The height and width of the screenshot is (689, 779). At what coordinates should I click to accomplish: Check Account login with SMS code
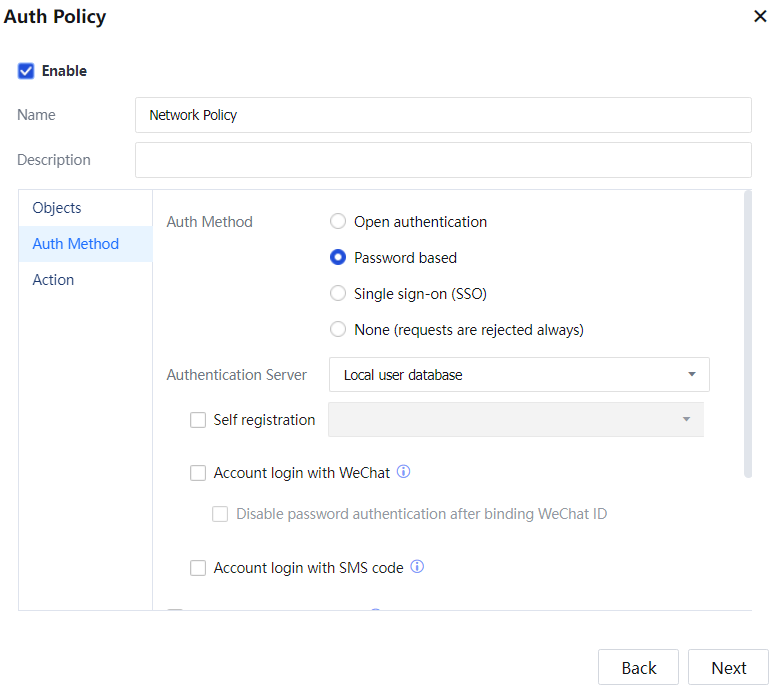pyautogui.click(x=198, y=568)
